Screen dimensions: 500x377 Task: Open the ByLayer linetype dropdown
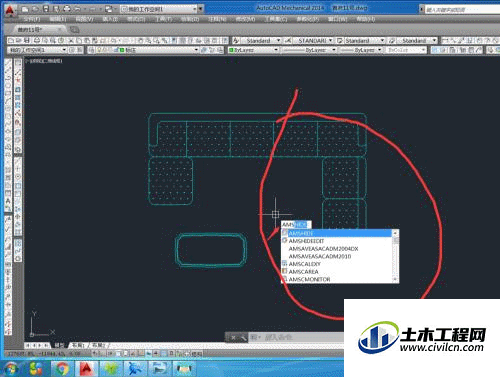(309, 50)
